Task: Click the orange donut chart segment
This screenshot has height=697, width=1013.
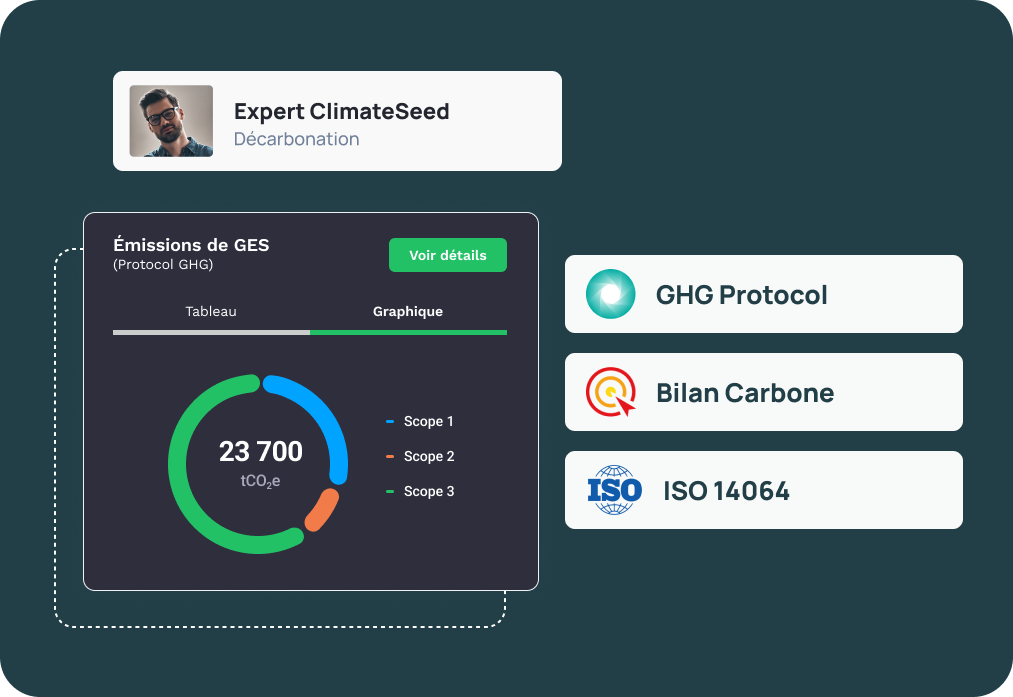Action: click(322, 510)
